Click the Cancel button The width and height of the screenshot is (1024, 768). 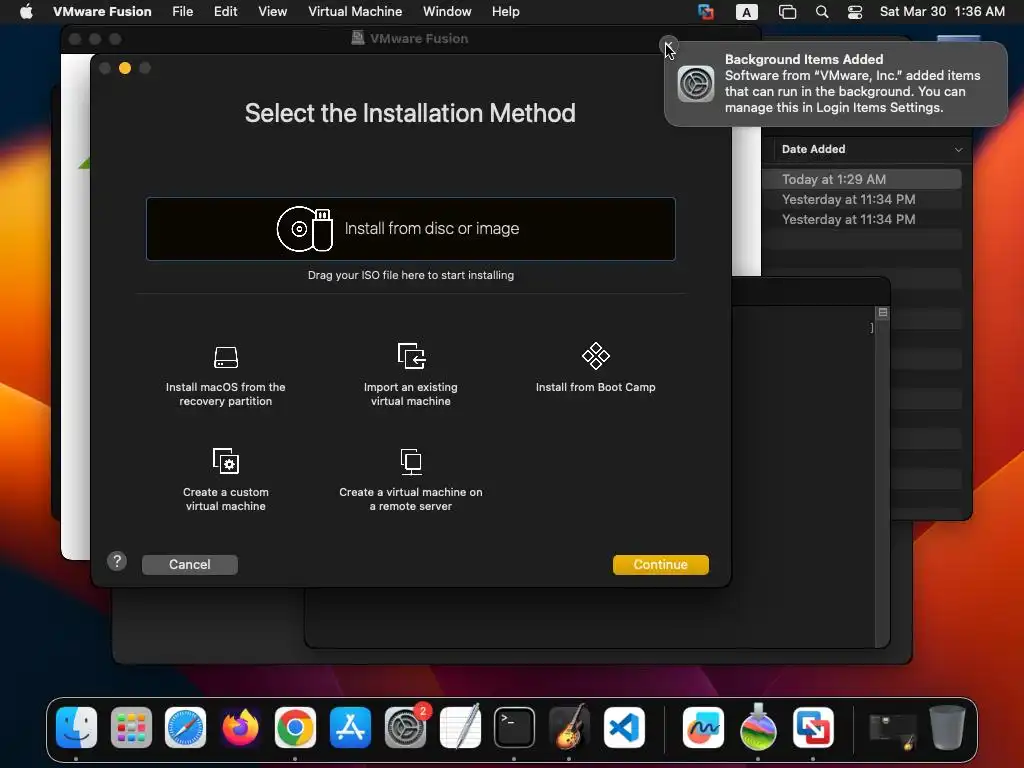(x=189, y=564)
